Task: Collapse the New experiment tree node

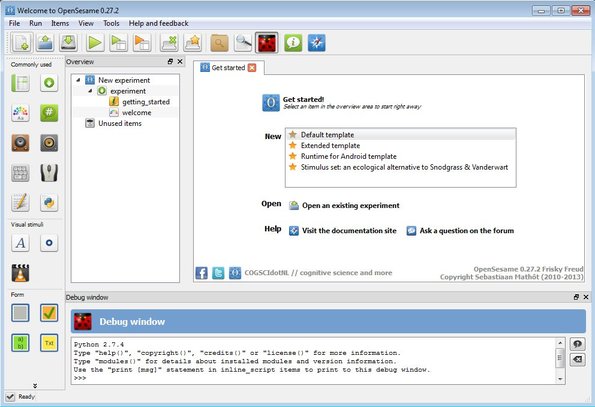Action: coord(78,80)
